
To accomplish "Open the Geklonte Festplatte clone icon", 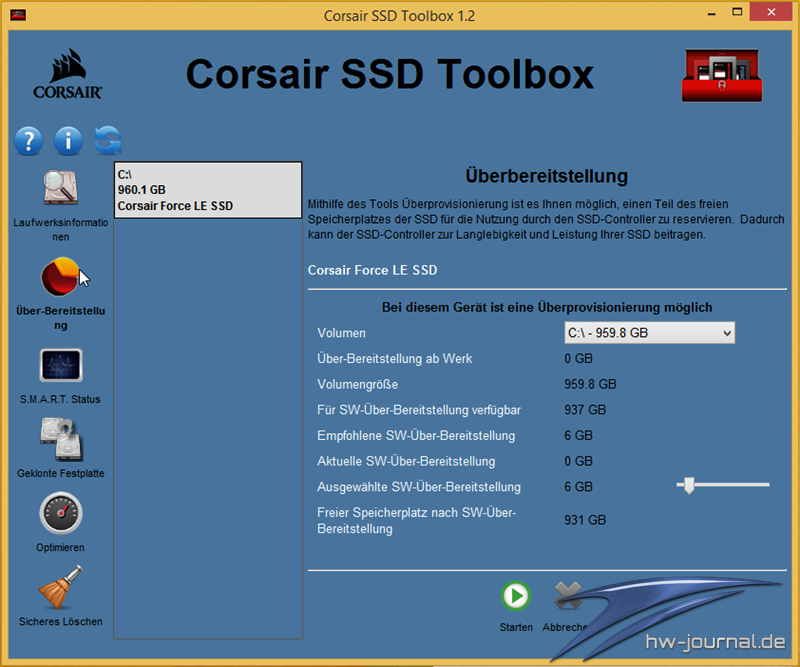I will click(x=61, y=439).
